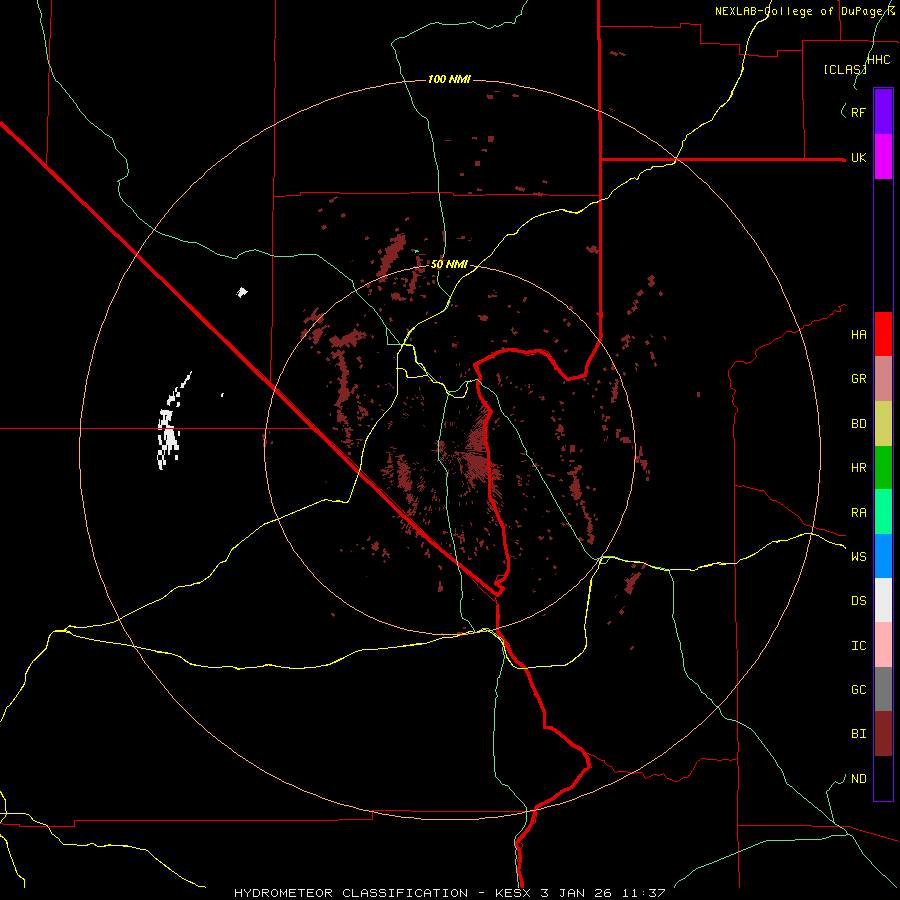Viewport: 900px width, 900px height.
Task: Click the '100 NMI' range ring label
Action: [x=449, y=79]
